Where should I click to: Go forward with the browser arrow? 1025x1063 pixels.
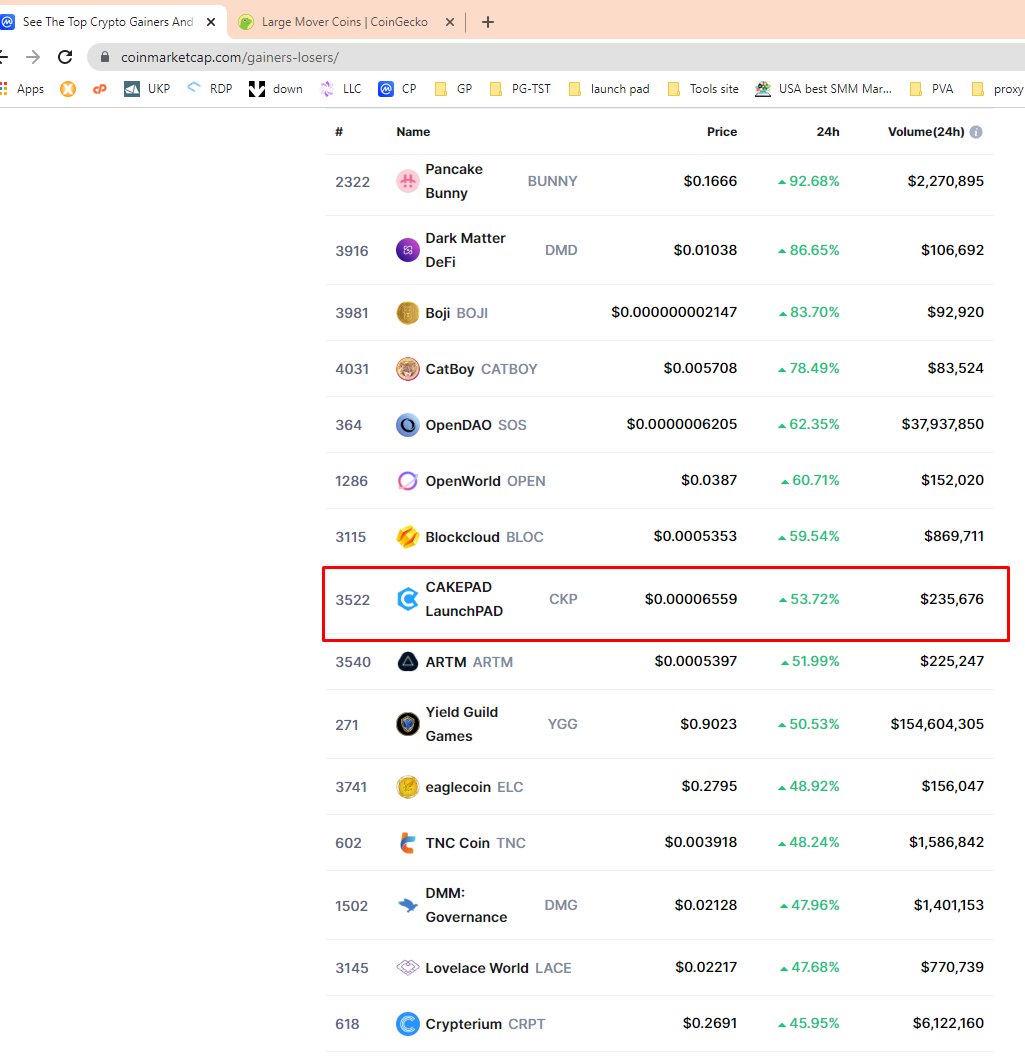click(33, 57)
